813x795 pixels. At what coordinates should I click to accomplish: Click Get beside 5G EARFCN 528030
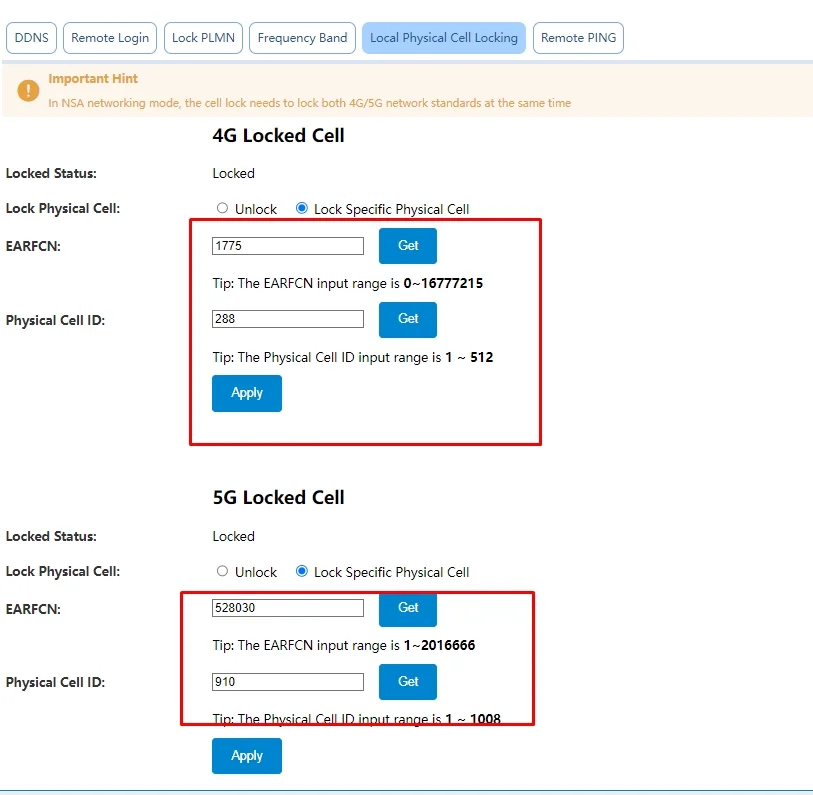(408, 608)
